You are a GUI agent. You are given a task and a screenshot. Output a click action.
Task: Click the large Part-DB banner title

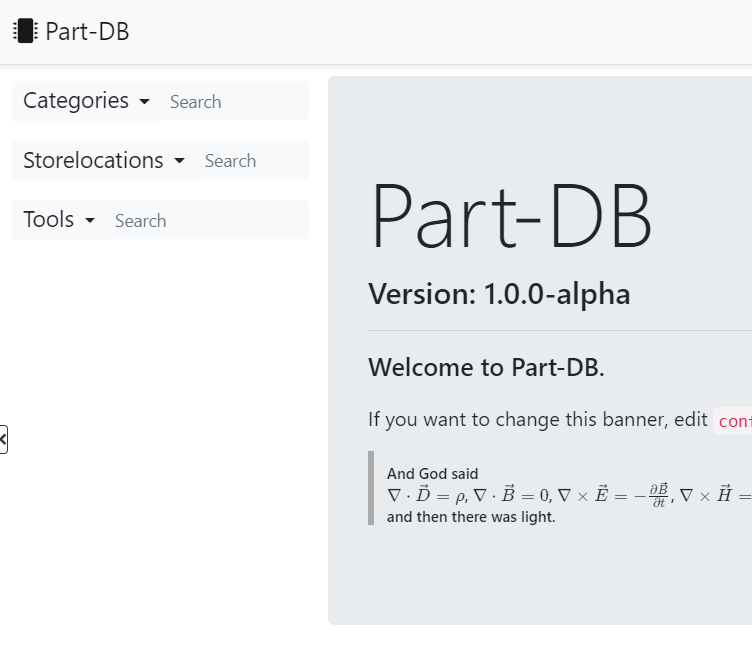pos(511,216)
